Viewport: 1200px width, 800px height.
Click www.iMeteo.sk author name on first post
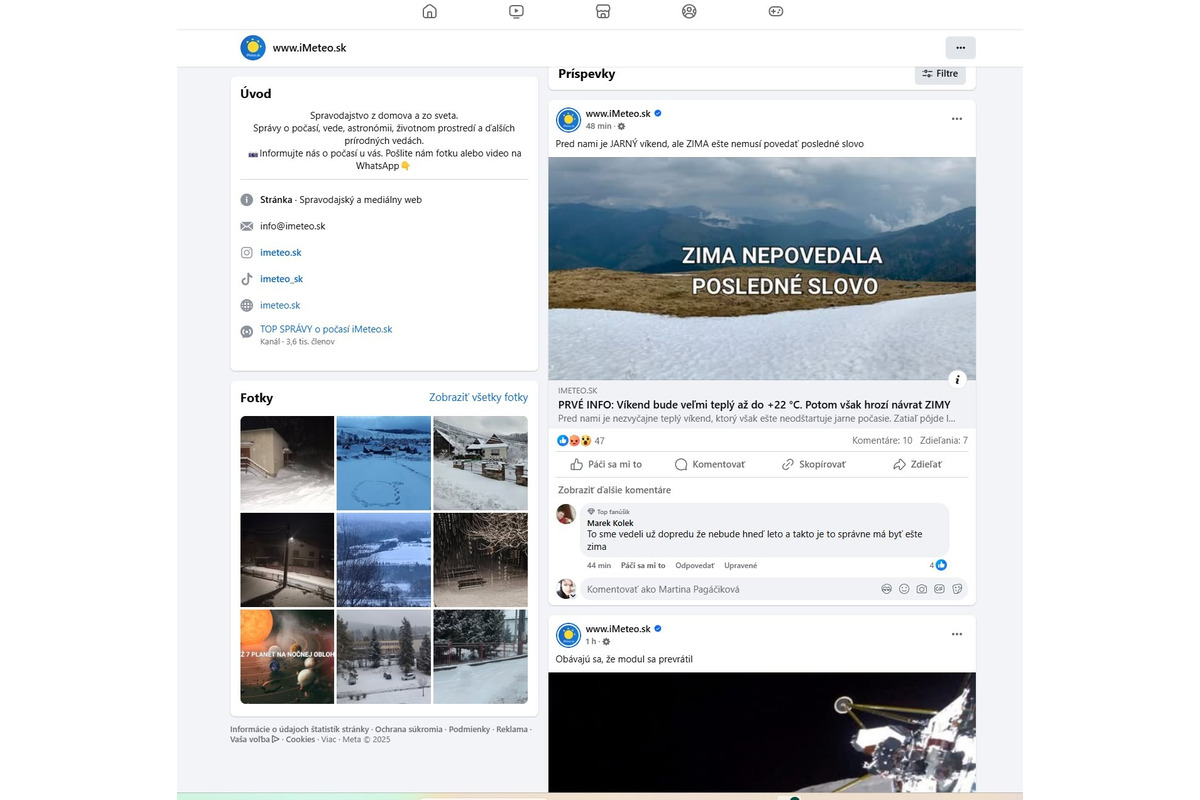(618, 114)
